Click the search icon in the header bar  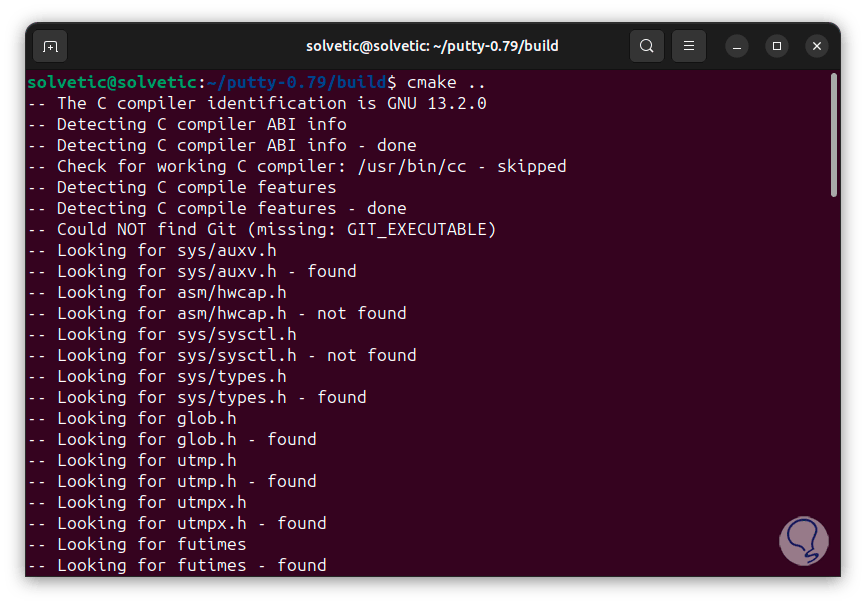coord(647,46)
